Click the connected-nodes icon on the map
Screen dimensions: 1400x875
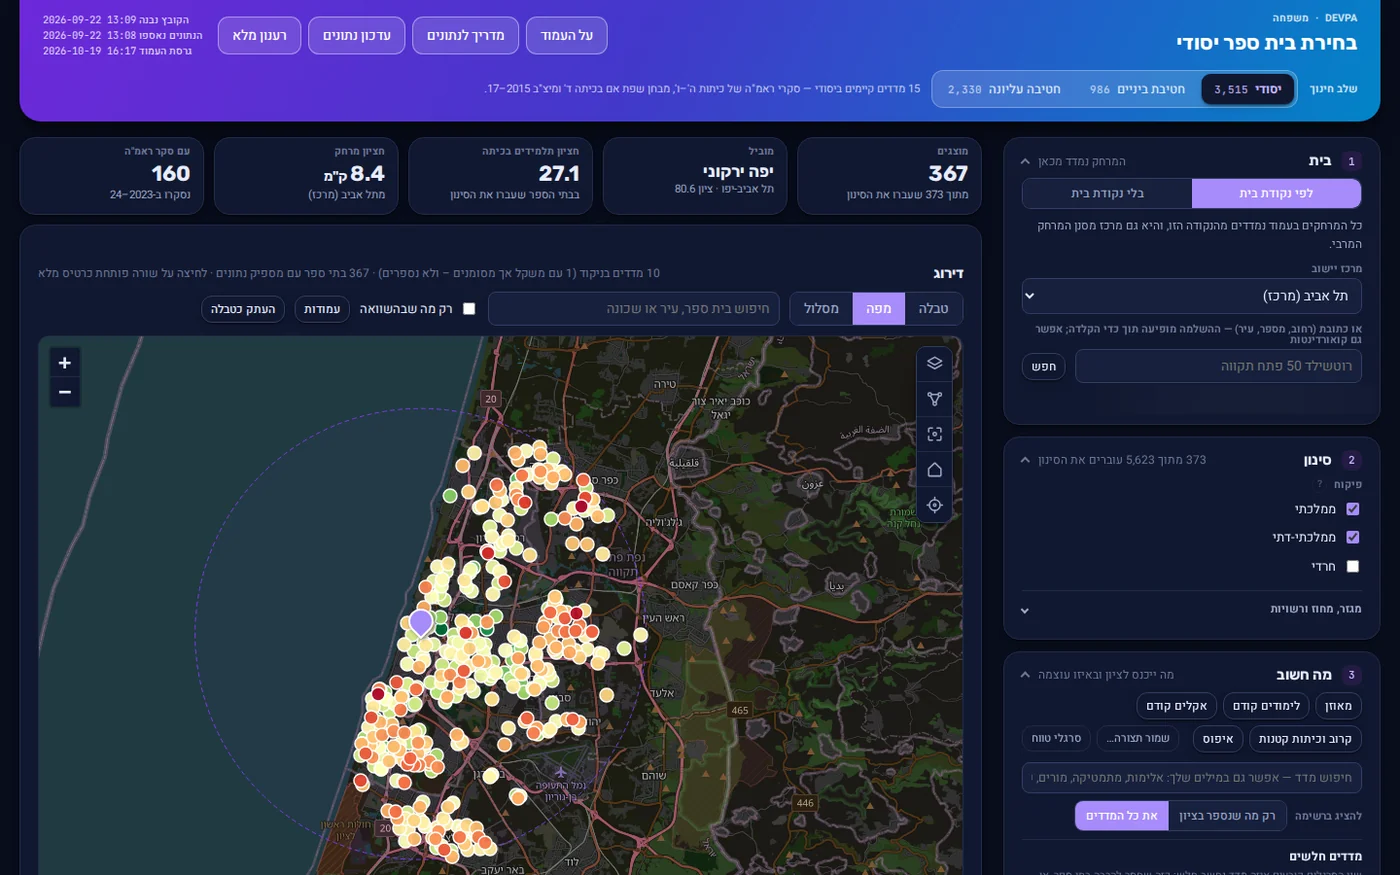pyautogui.click(x=934, y=399)
